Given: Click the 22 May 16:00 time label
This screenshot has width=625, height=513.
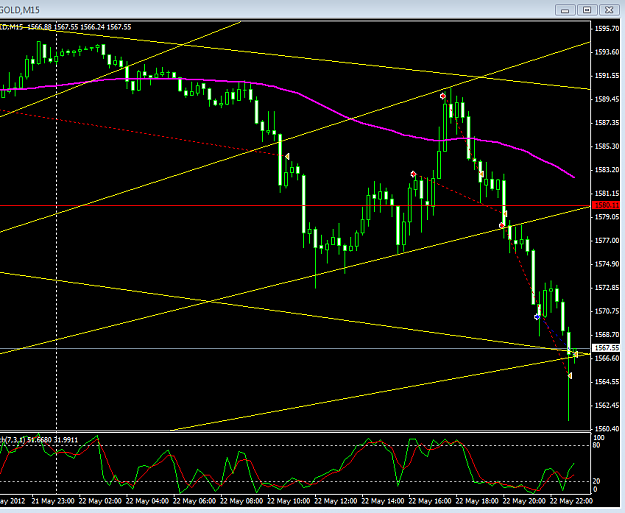Looking at the screenshot, I should click(430, 501).
